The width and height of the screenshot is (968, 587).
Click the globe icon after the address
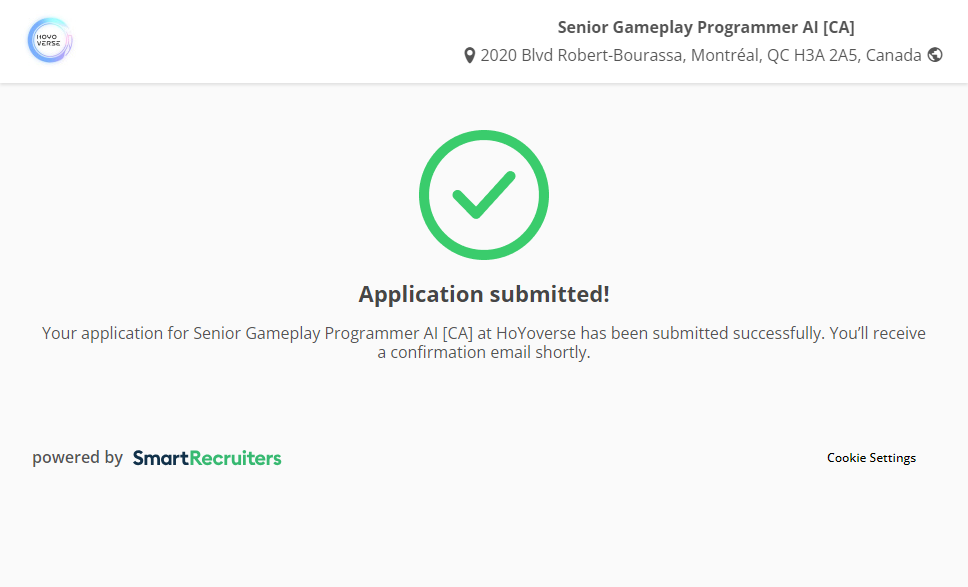[935, 55]
